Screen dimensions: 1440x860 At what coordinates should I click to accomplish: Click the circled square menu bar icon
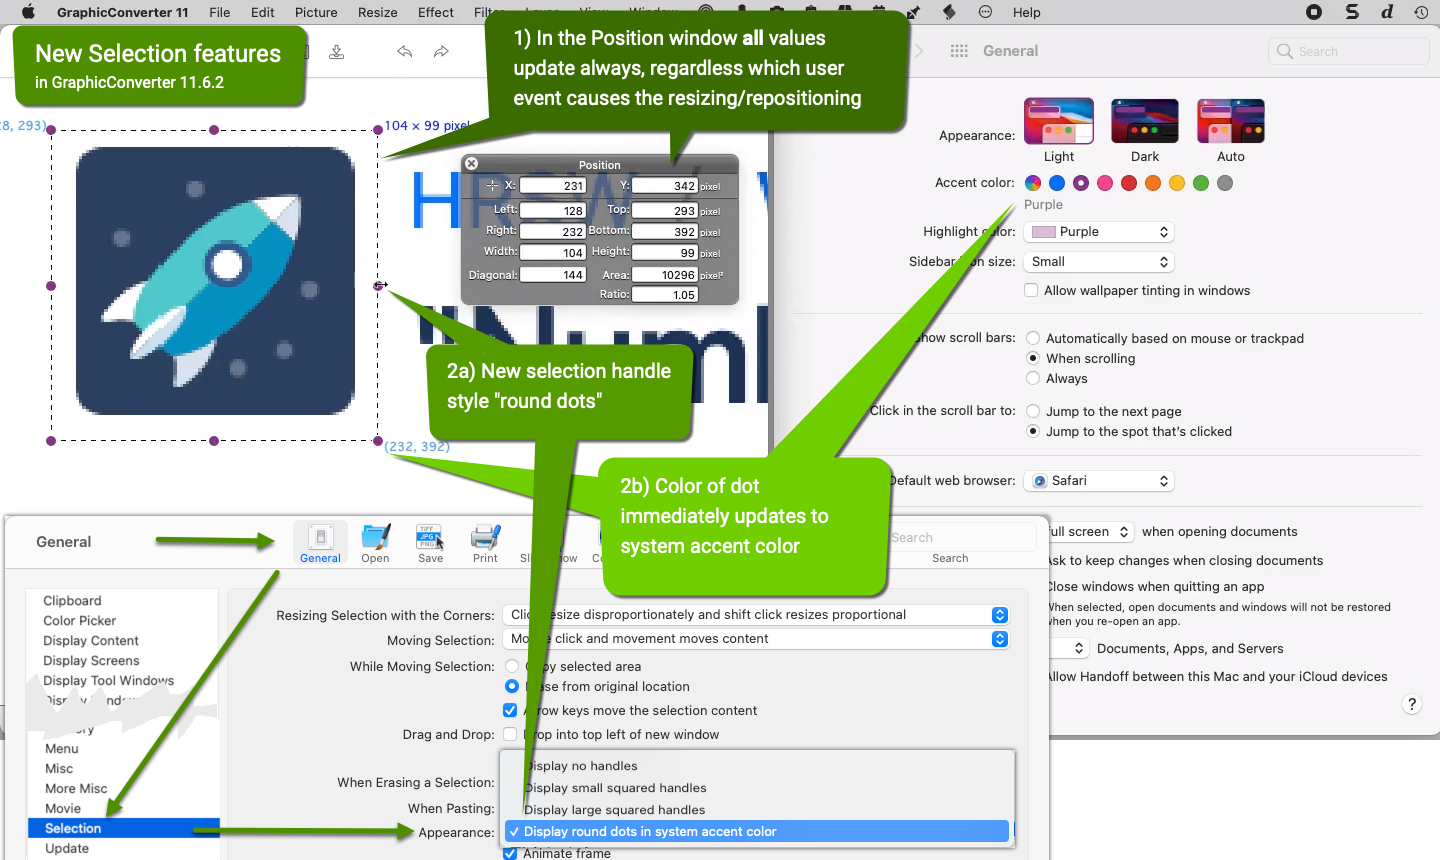pyautogui.click(x=1314, y=12)
